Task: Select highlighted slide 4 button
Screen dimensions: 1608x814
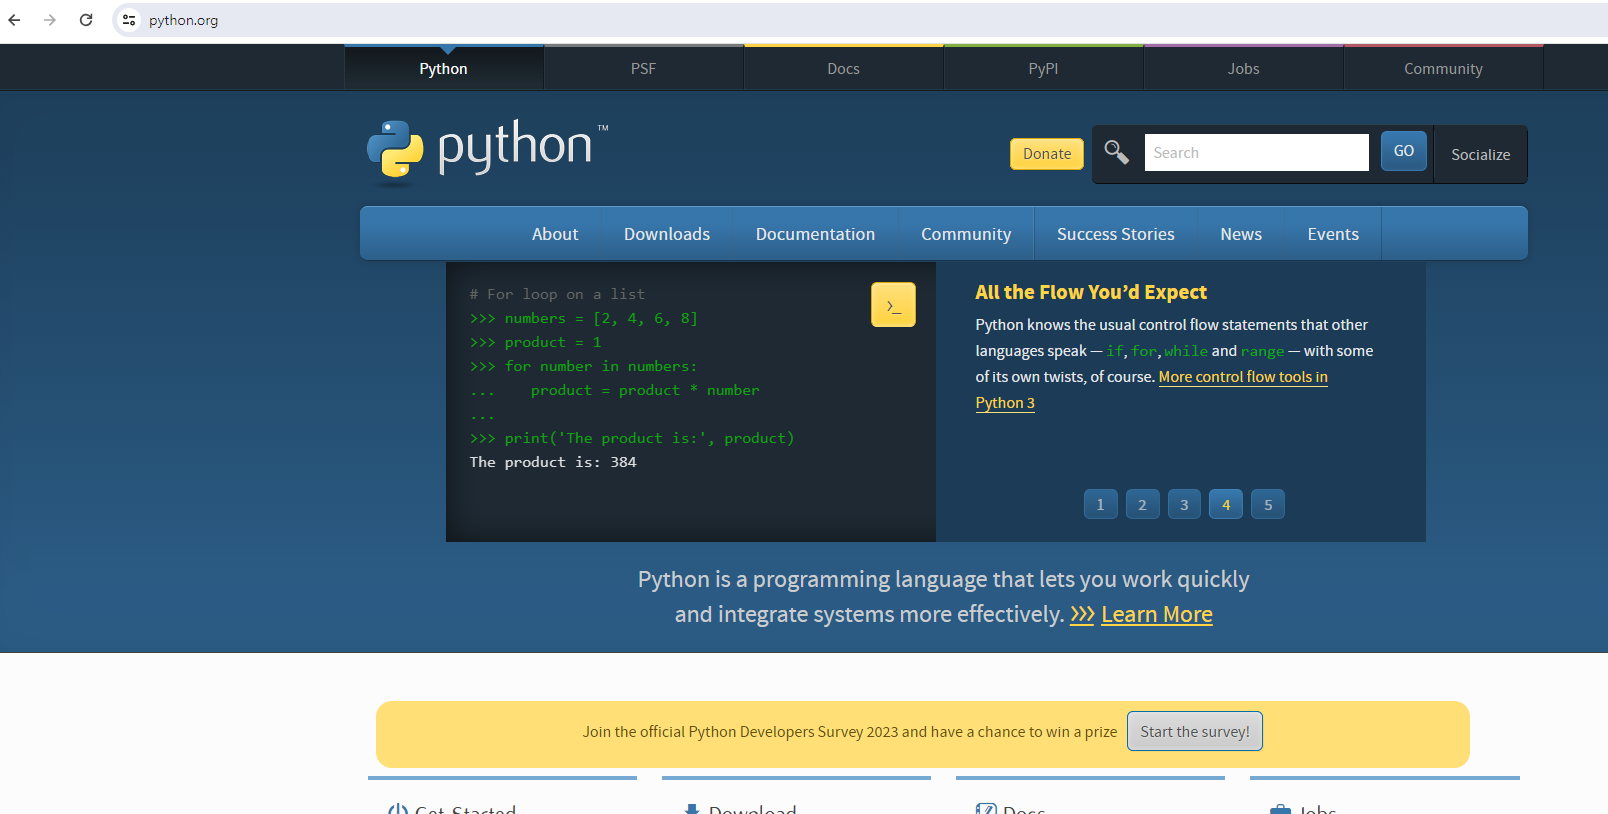Action: click(1226, 504)
